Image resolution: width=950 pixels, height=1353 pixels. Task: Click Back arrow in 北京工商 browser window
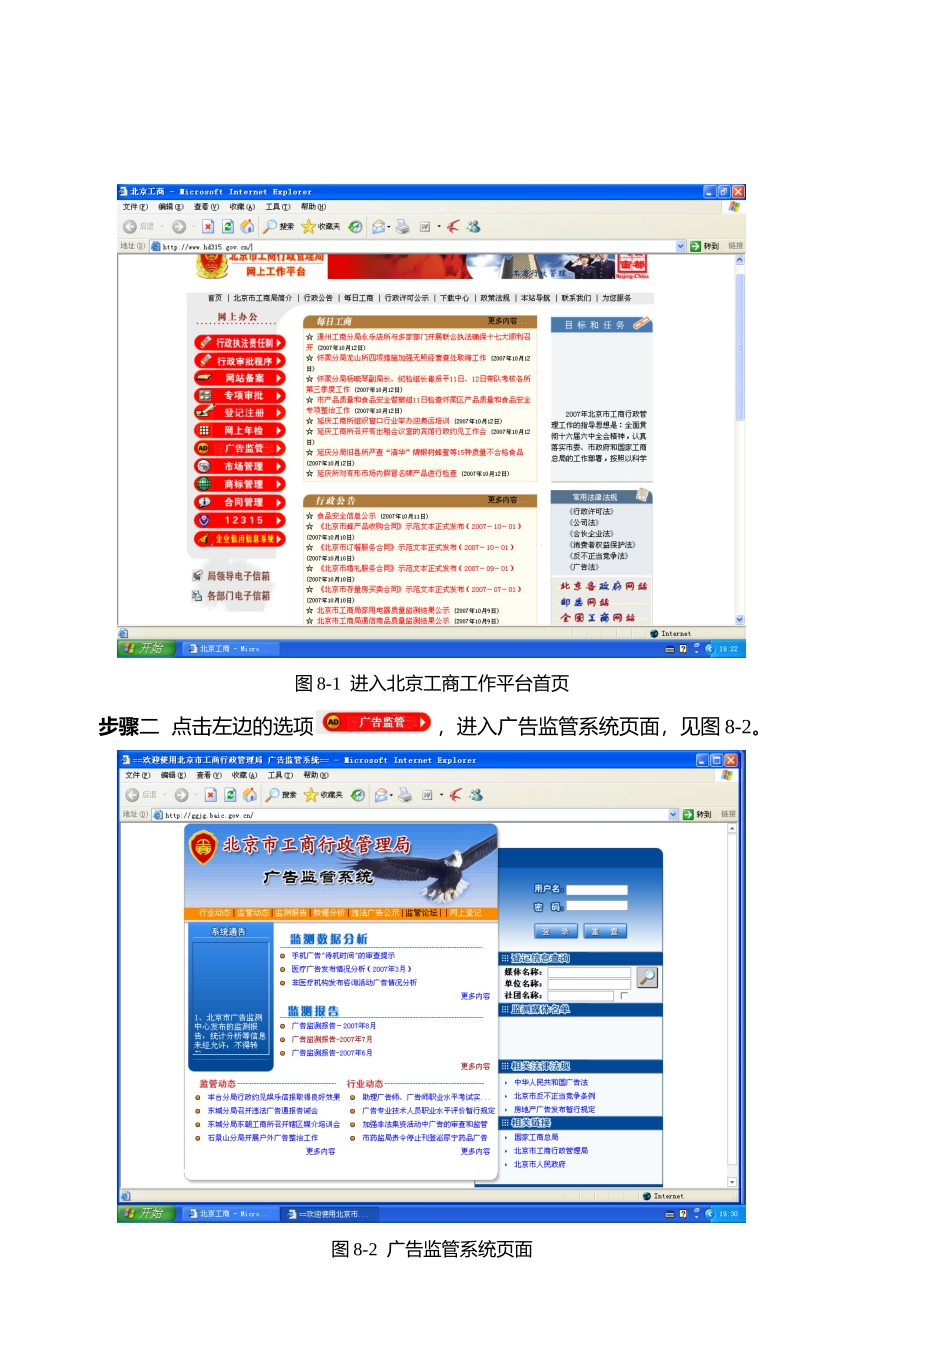tap(130, 227)
